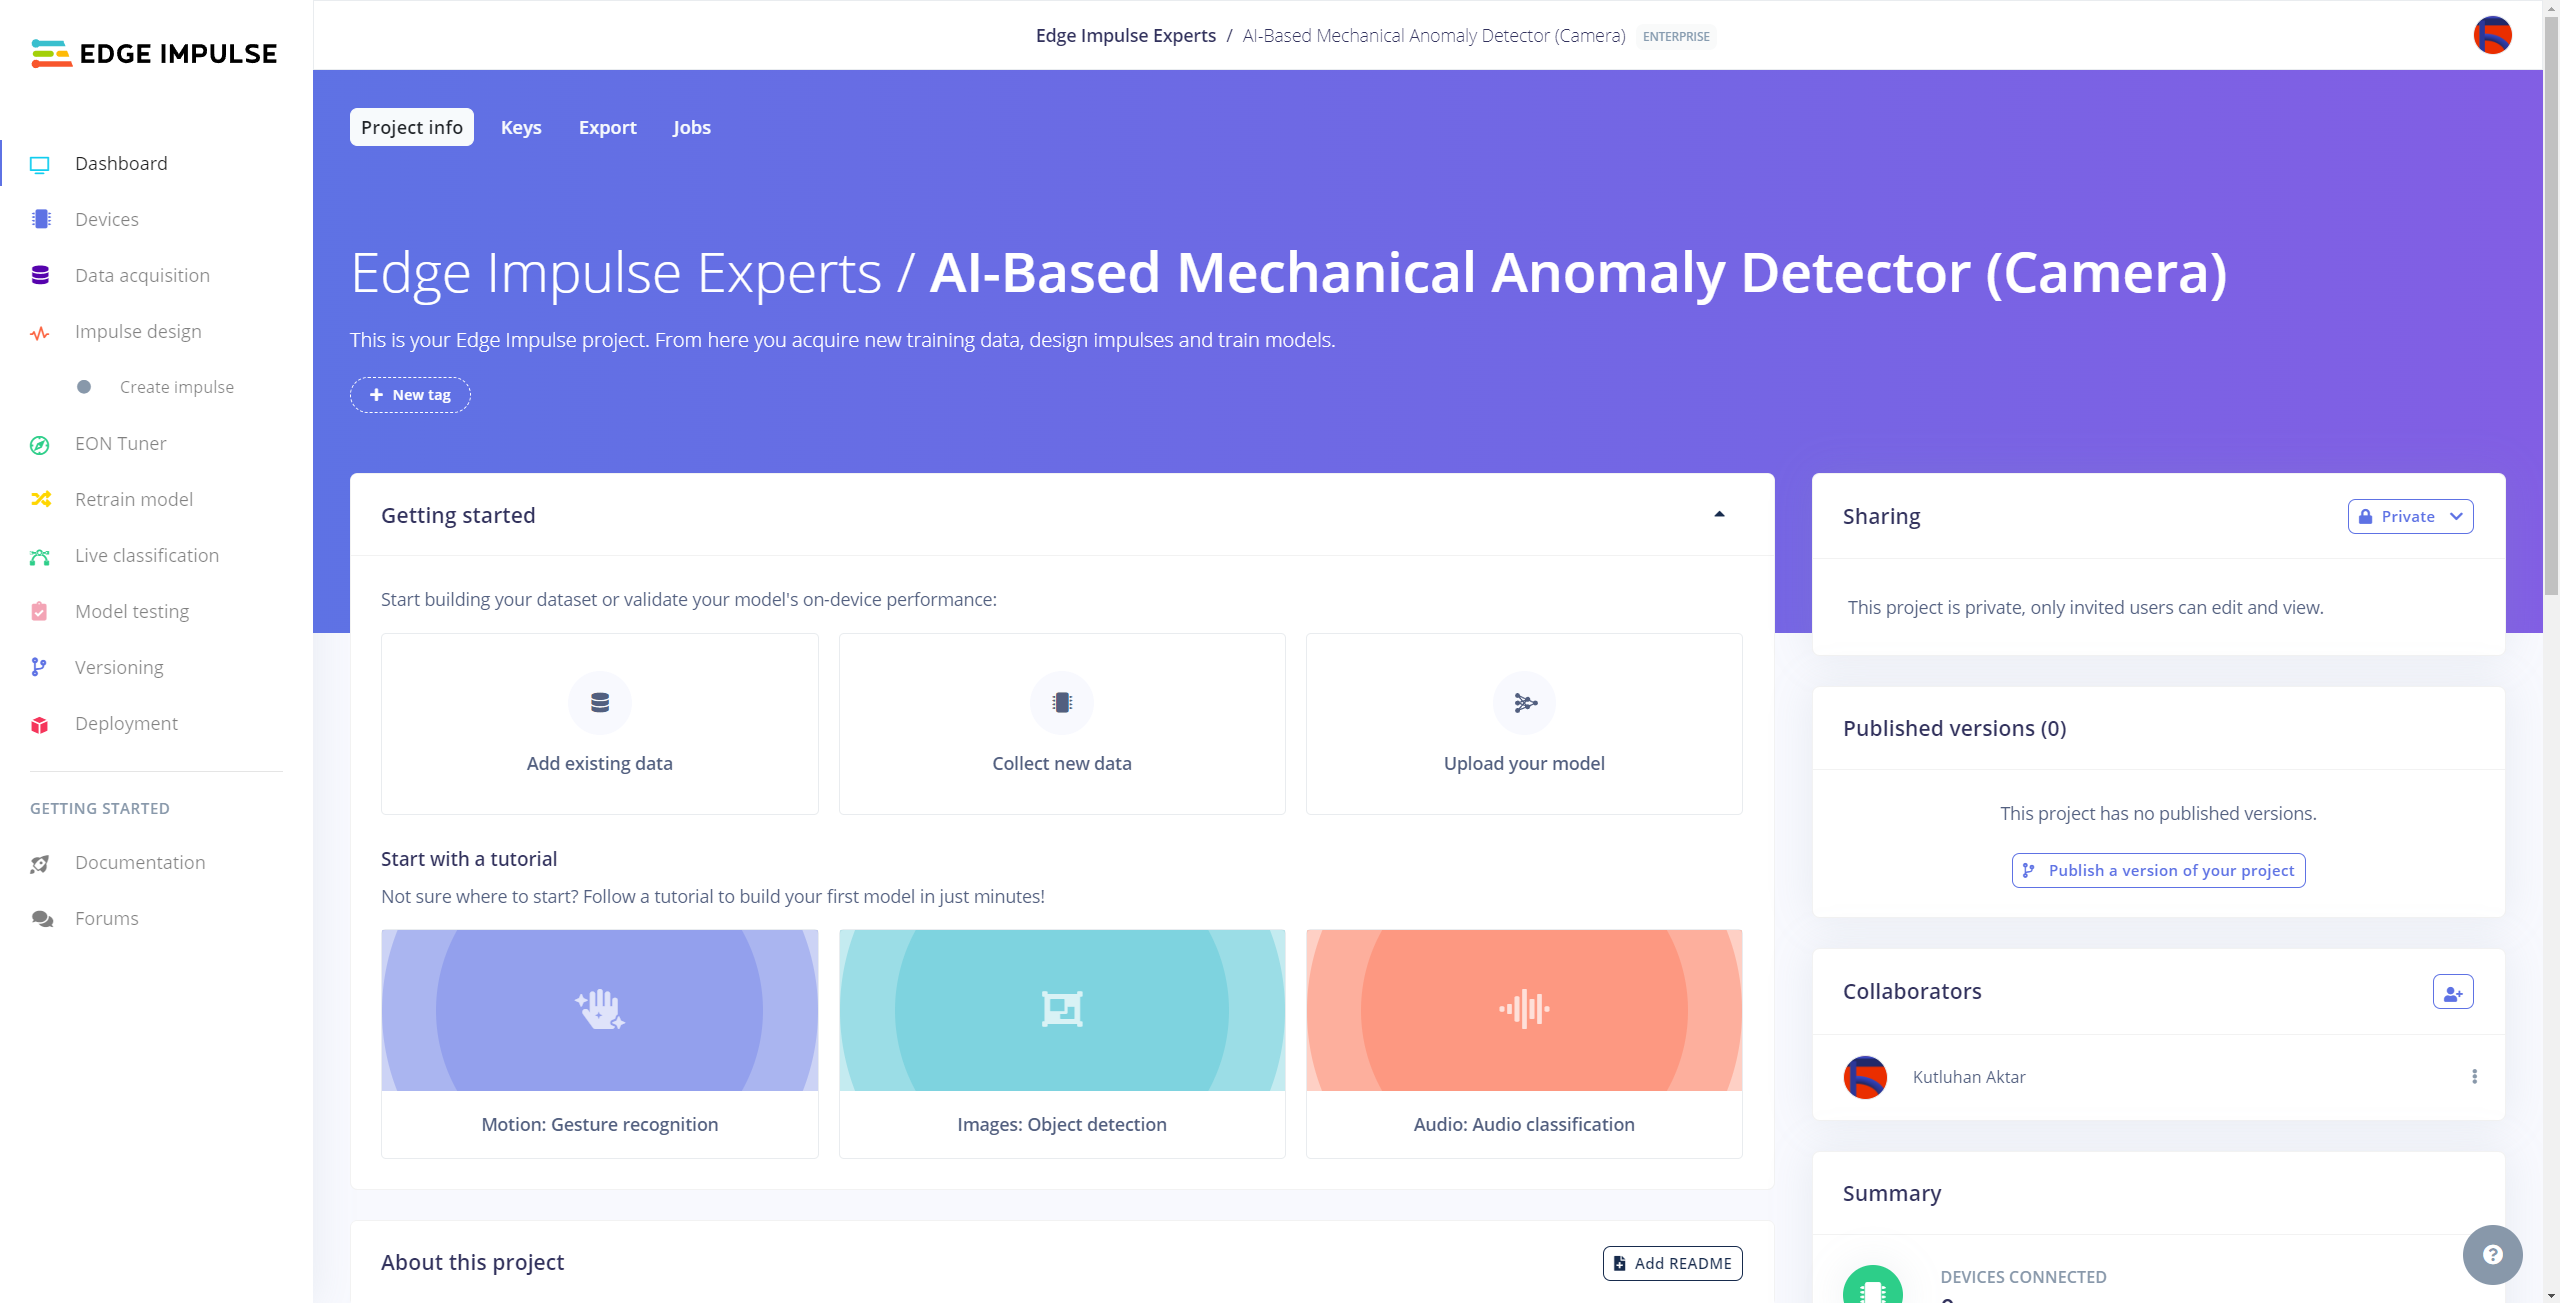The width and height of the screenshot is (2560, 1303).
Task: Click the Versioning branch icon
Action: pyautogui.click(x=39, y=667)
